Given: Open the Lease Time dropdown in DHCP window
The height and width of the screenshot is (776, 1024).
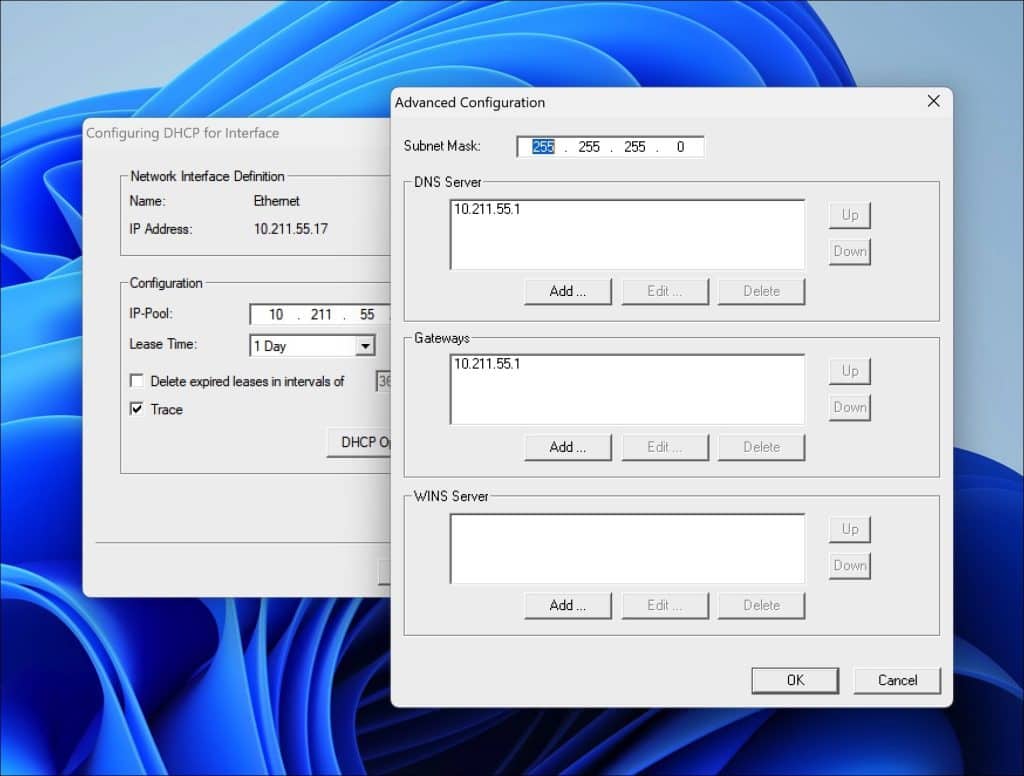Looking at the screenshot, I should click(x=312, y=346).
